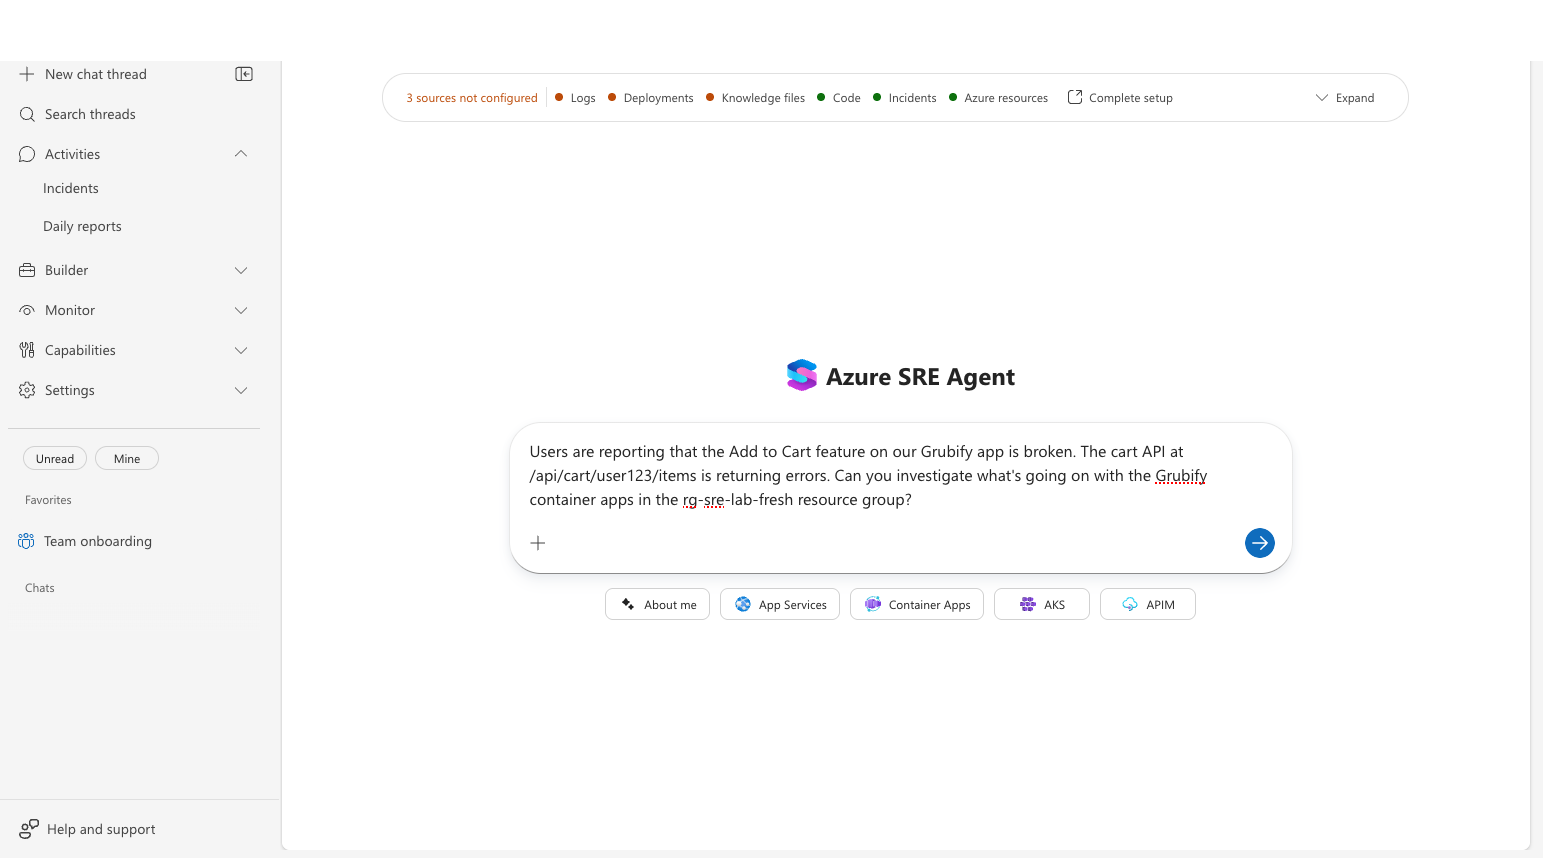Click the New chat thread plus icon
This screenshot has height=858, width=1543.
pos(27,74)
